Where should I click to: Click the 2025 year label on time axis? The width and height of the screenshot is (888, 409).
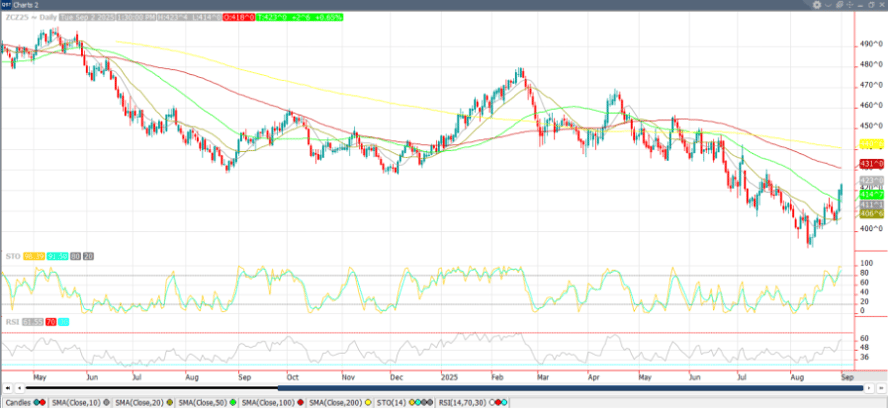click(x=449, y=376)
